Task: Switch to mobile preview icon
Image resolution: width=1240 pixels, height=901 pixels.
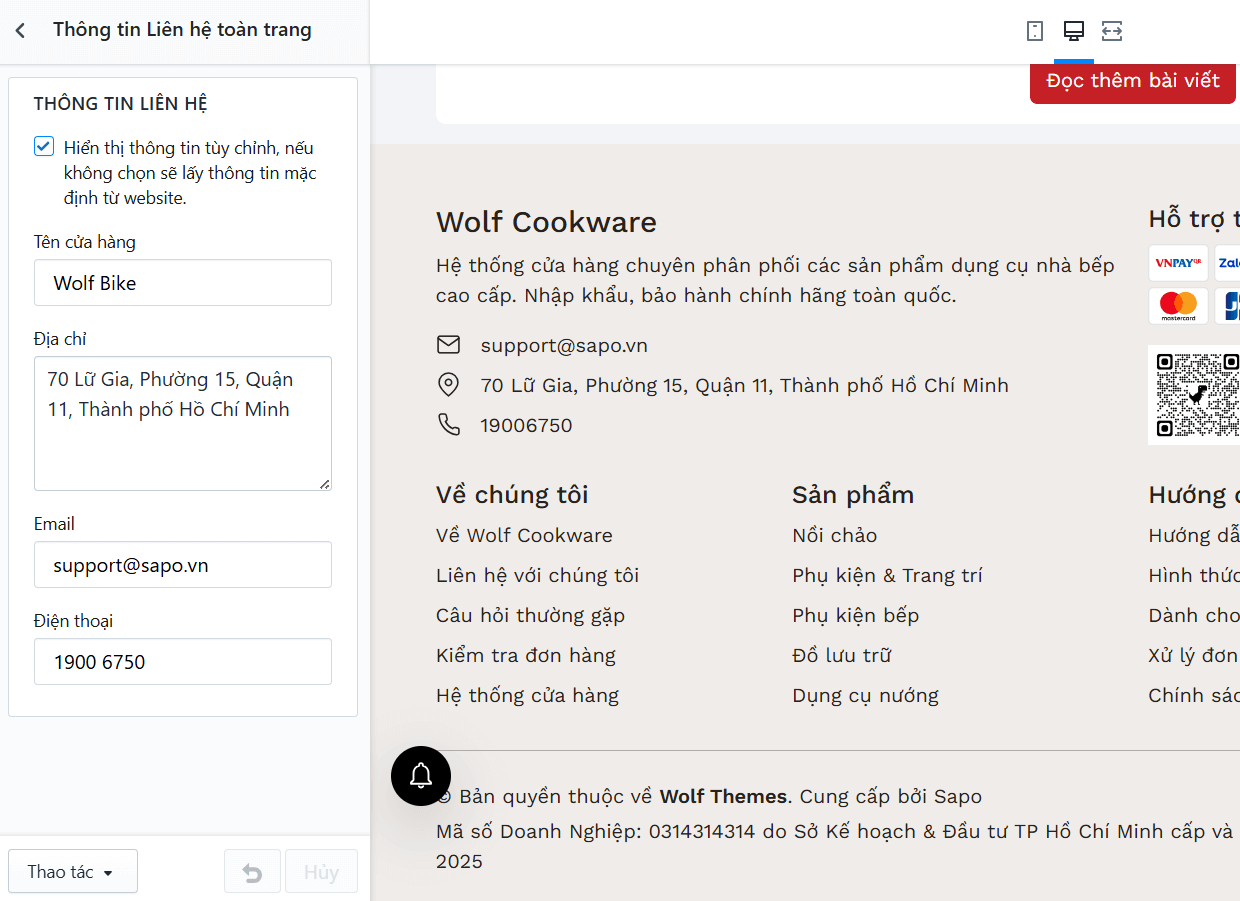Action: (1035, 31)
